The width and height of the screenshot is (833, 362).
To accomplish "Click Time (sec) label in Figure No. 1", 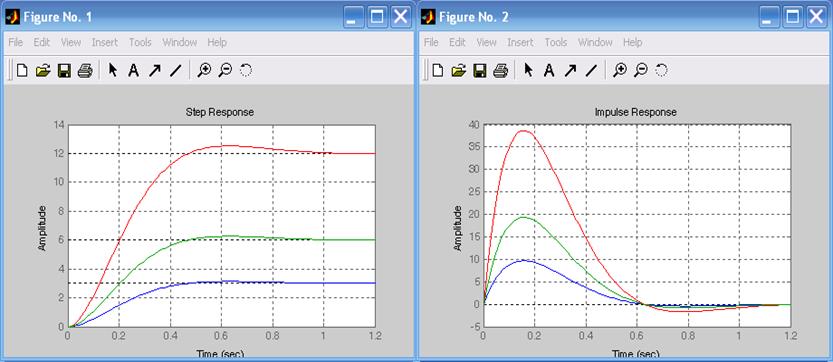I will 220,352.
